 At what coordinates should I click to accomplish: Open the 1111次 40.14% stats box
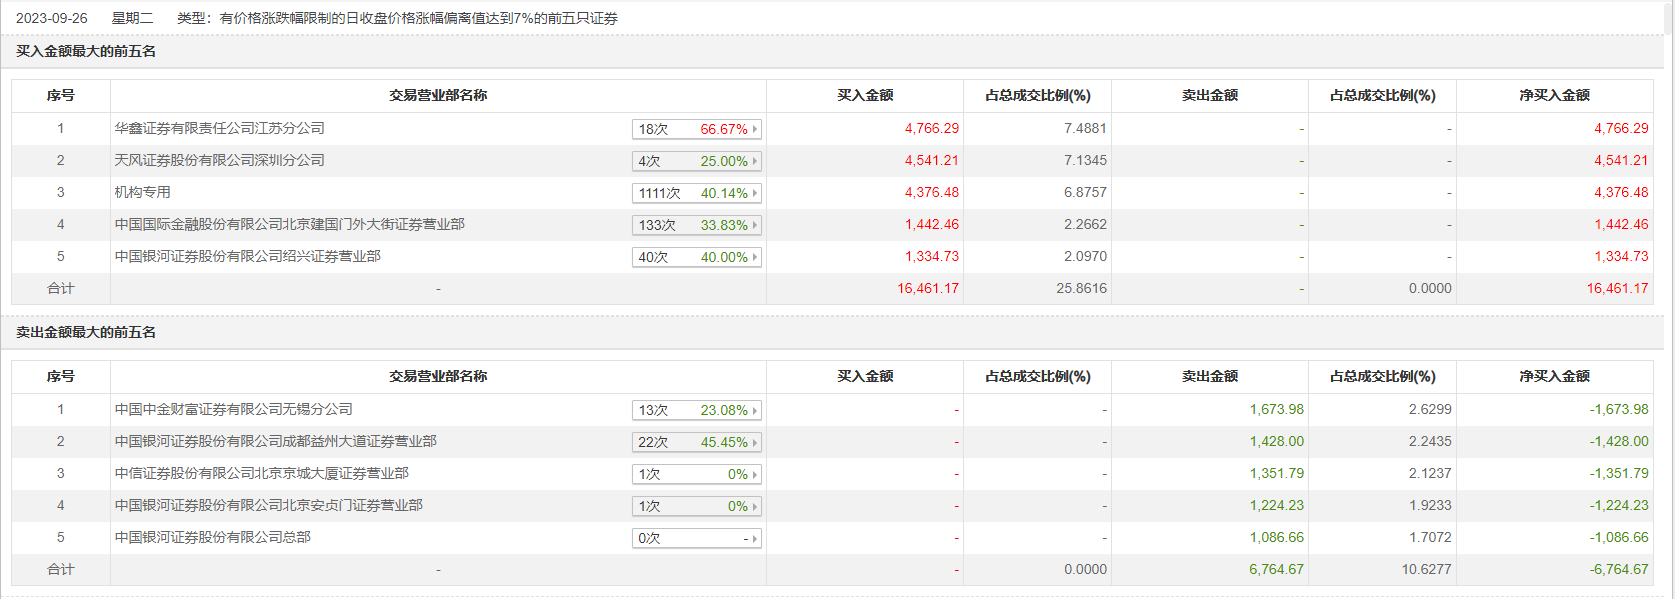click(x=696, y=193)
